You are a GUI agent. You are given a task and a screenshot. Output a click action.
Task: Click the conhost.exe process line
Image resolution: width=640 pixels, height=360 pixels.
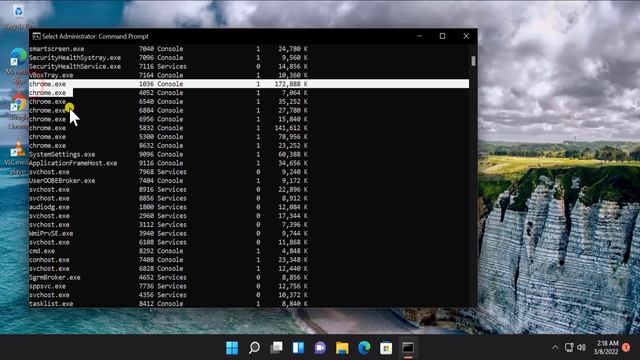pos(168,260)
